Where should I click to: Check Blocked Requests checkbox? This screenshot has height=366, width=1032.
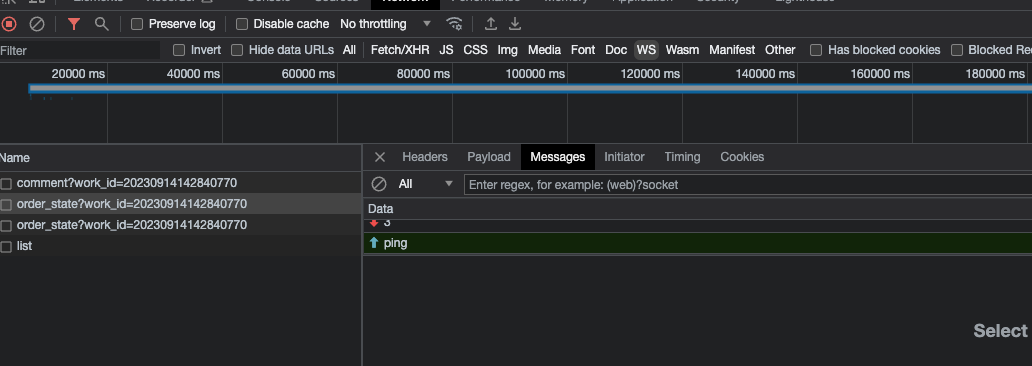coord(957,50)
